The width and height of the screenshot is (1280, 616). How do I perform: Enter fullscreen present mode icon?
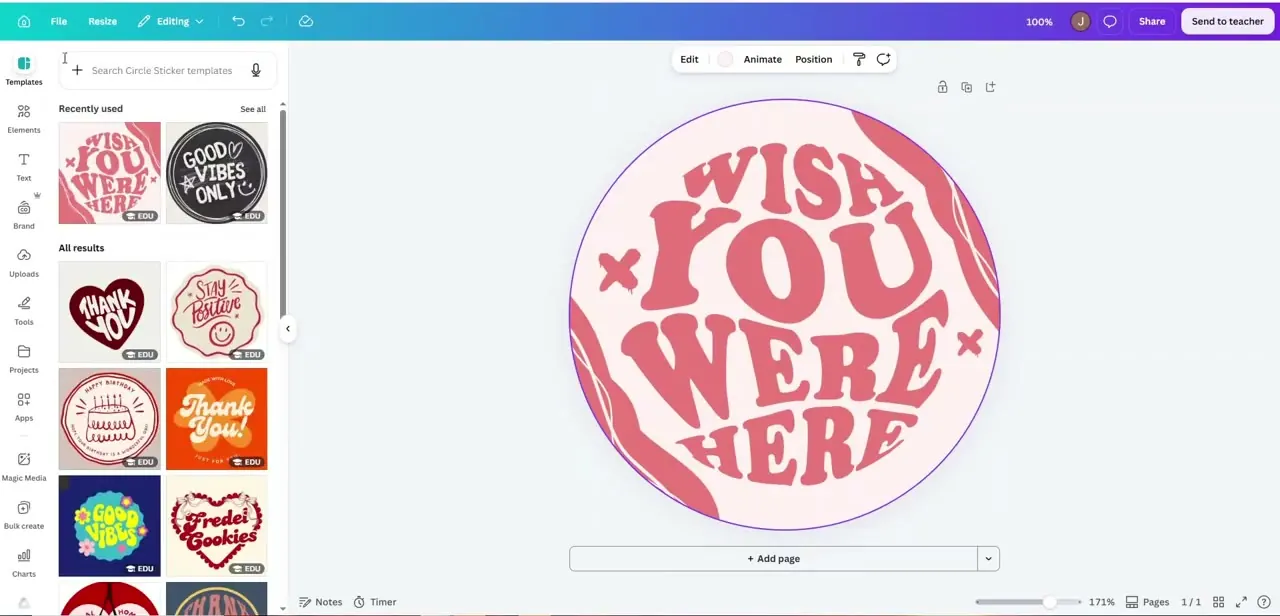[1241, 602]
